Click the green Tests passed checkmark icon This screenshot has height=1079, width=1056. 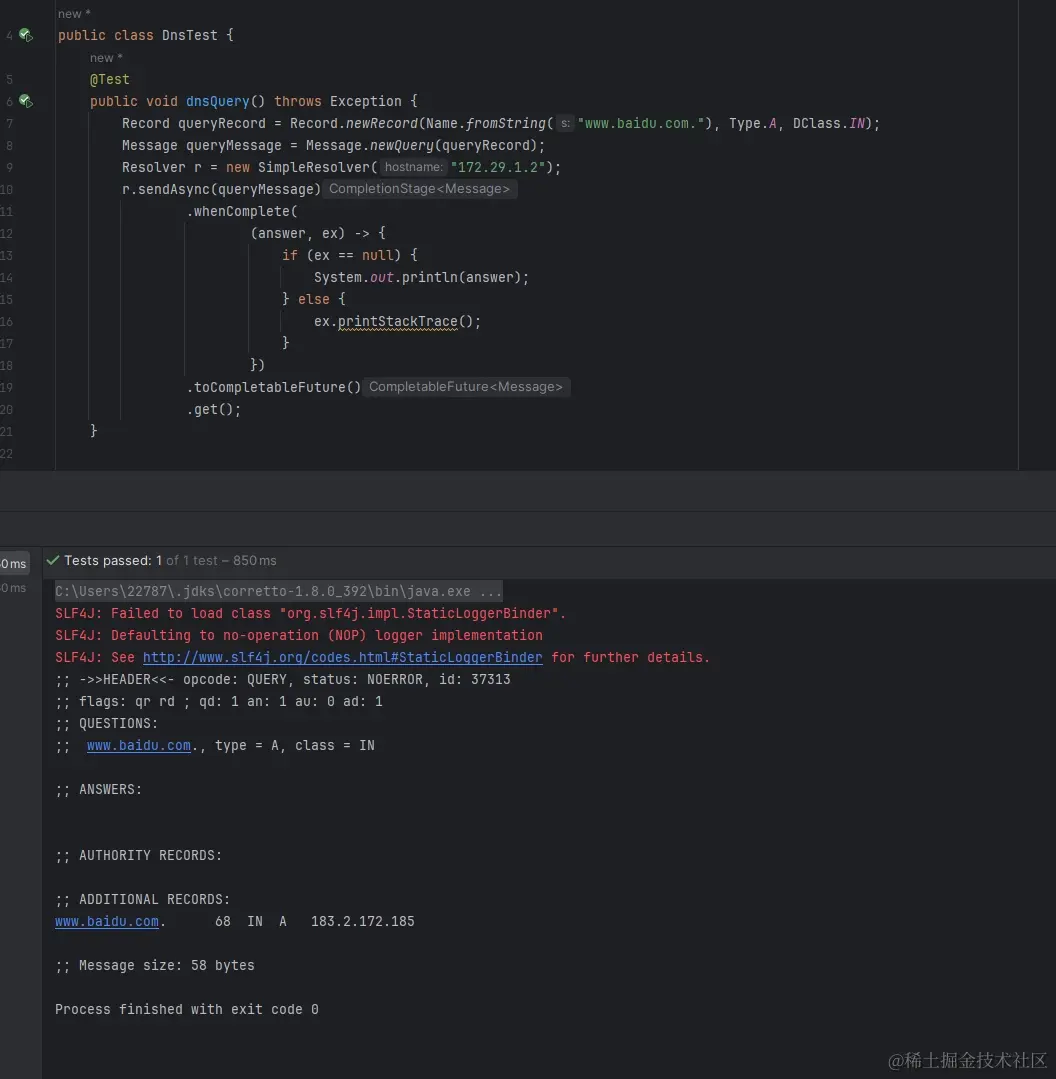(x=52, y=560)
